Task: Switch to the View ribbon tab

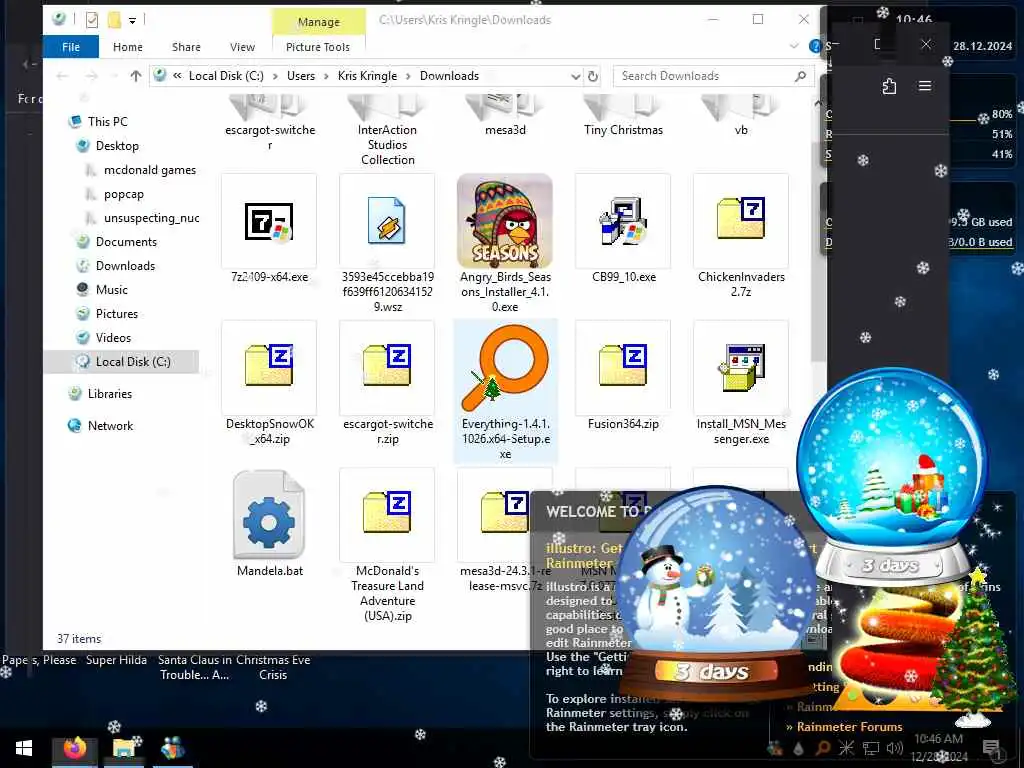Action: [x=242, y=47]
